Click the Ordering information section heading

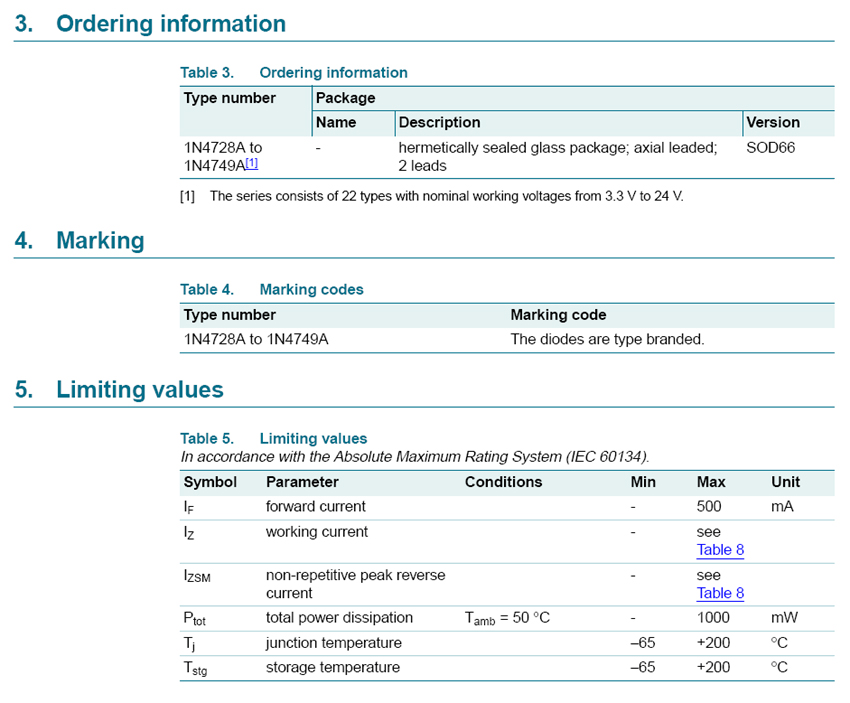point(170,24)
